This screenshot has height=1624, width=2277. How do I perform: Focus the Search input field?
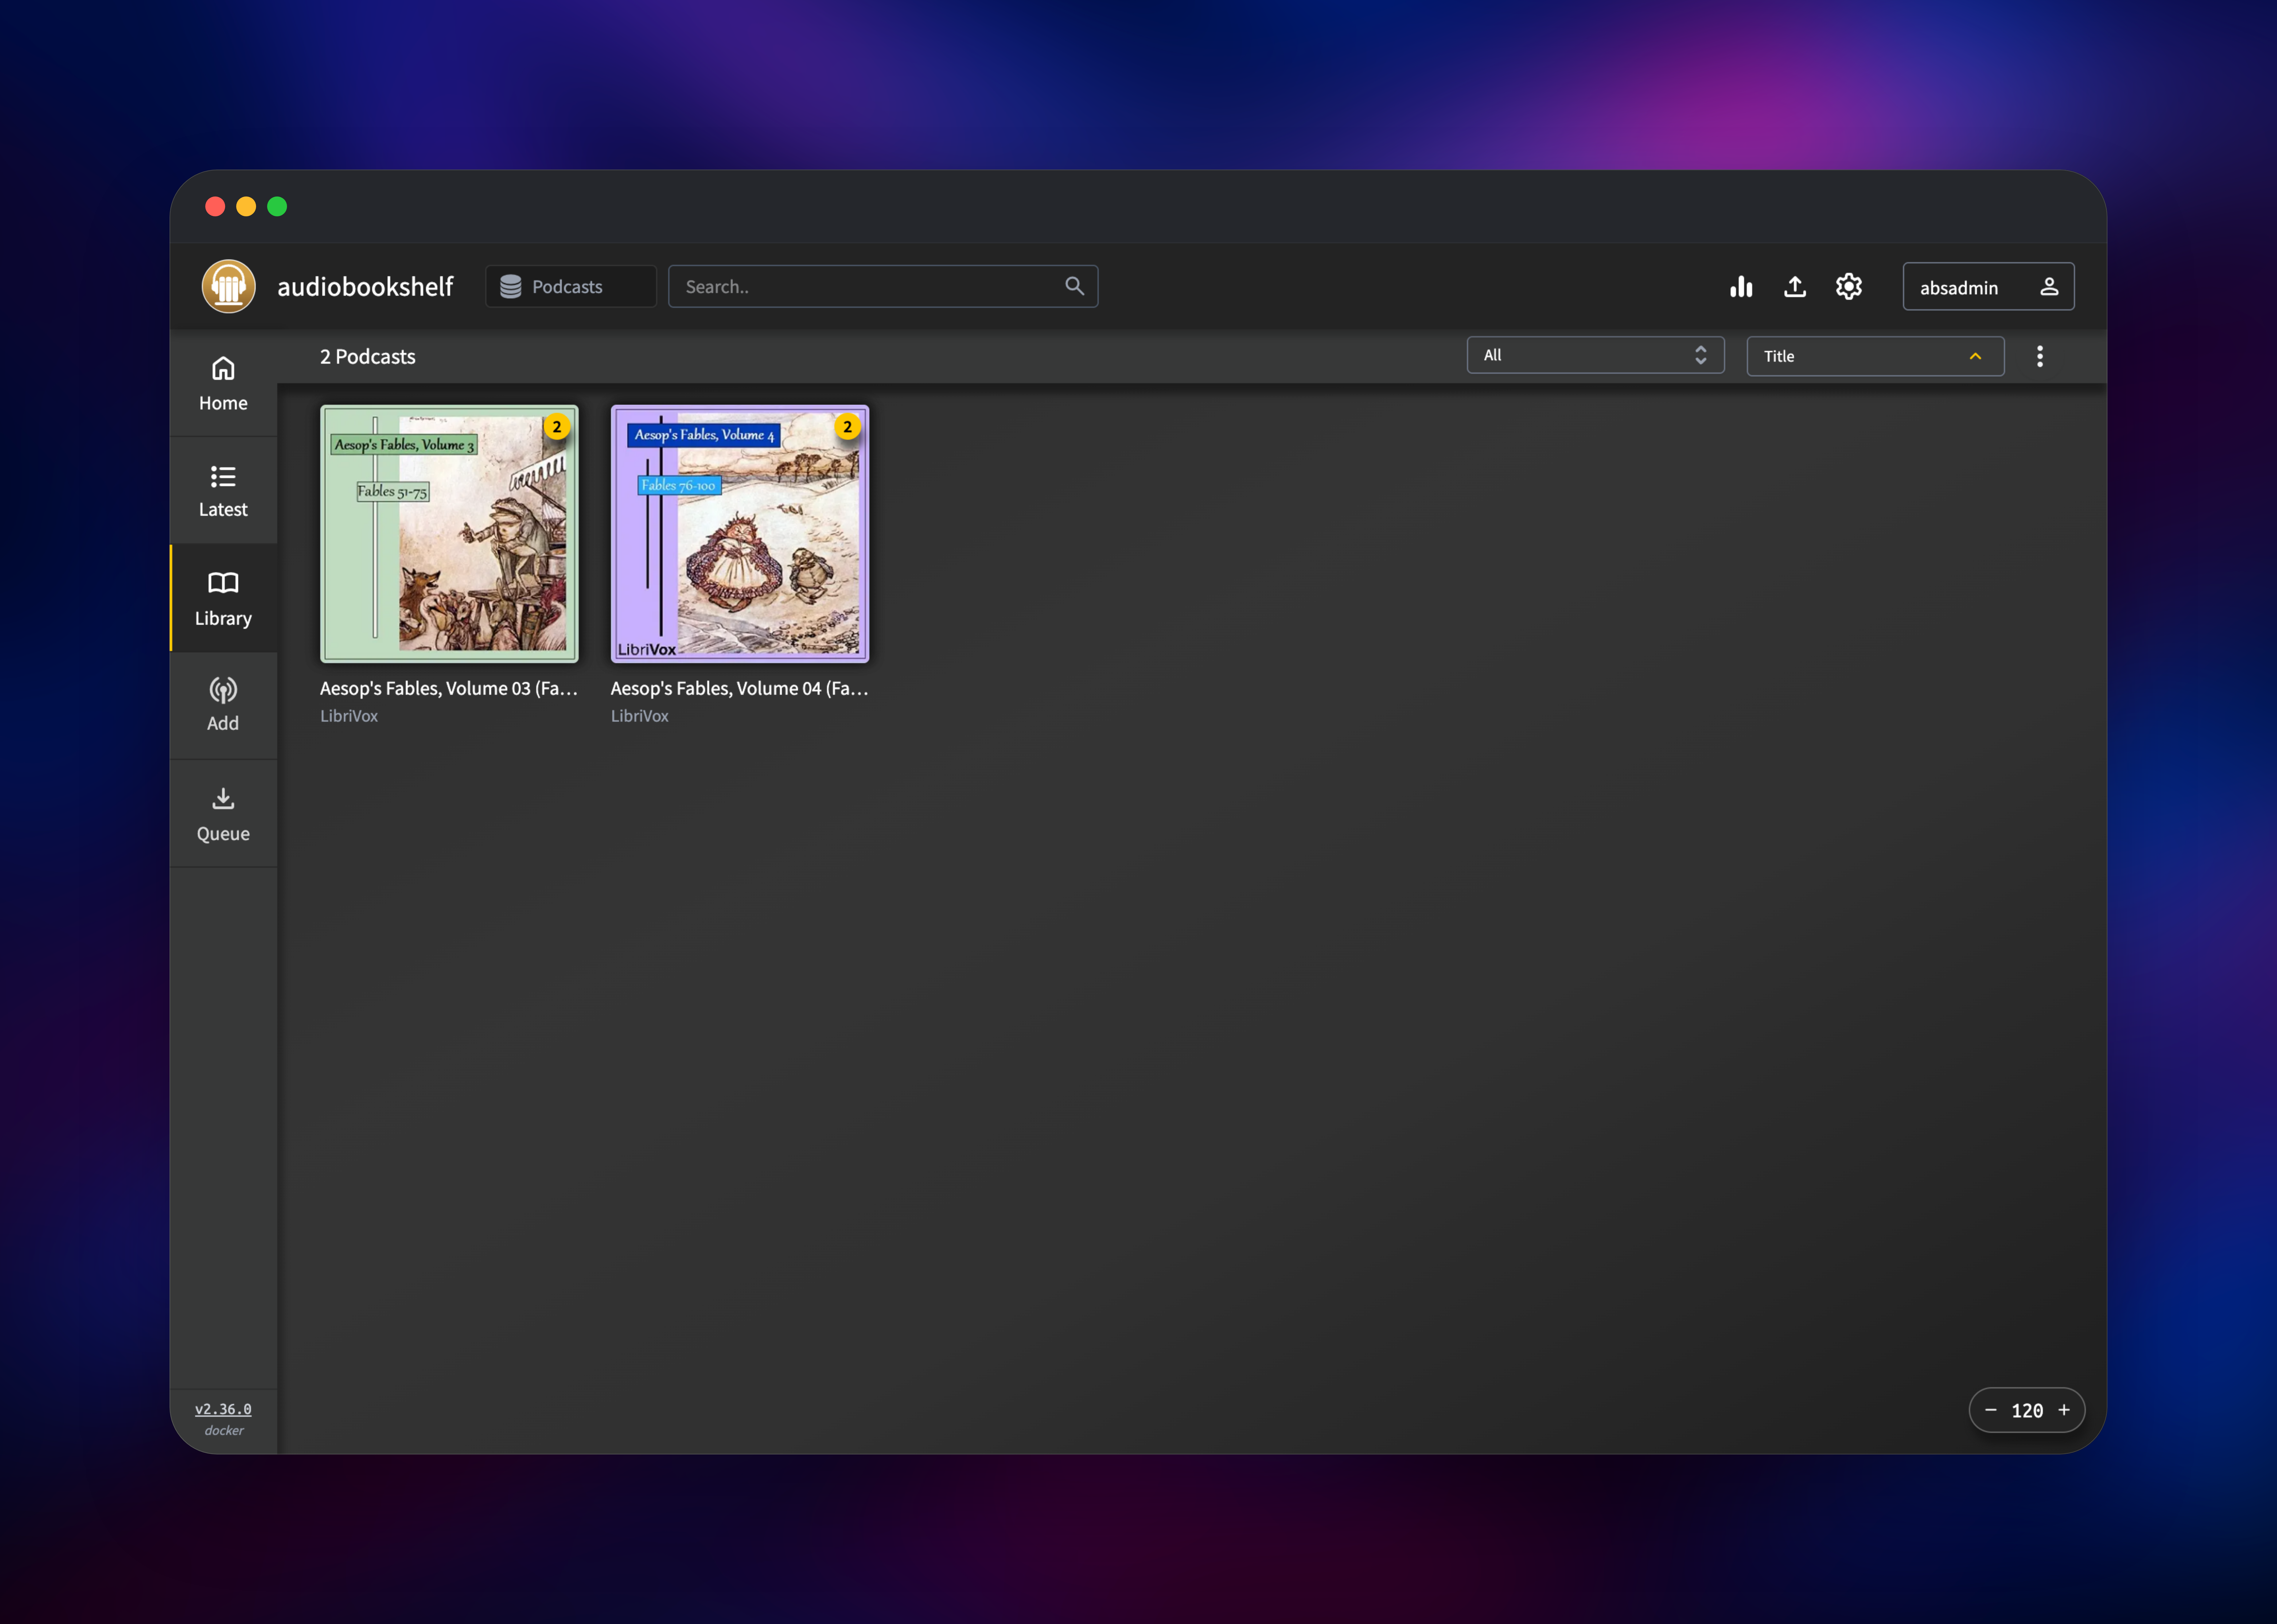pos(883,287)
